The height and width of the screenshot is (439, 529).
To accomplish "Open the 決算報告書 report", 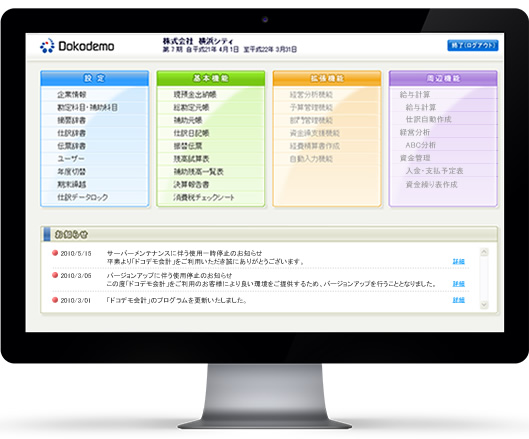I will pos(191,185).
